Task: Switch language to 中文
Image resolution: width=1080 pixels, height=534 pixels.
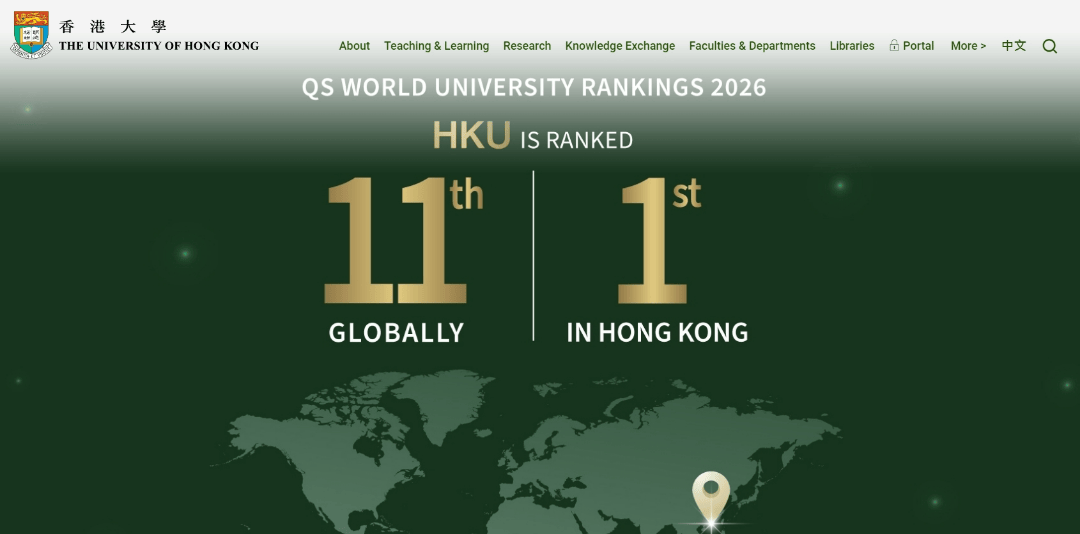Action: (1013, 46)
